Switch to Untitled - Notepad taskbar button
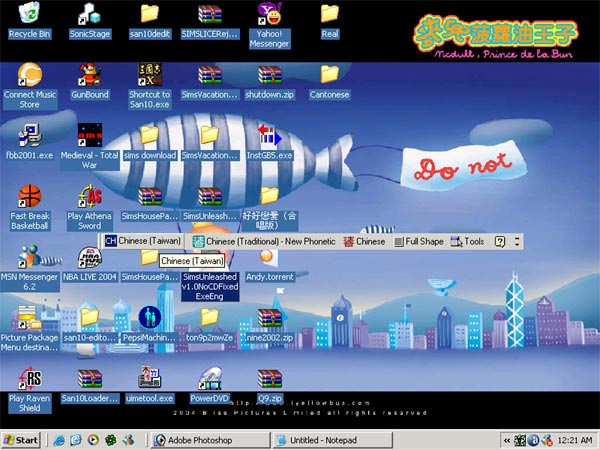Image resolution: width=600 pixels, height=450 pixels. pyautogui.click(x=332, y=440)
